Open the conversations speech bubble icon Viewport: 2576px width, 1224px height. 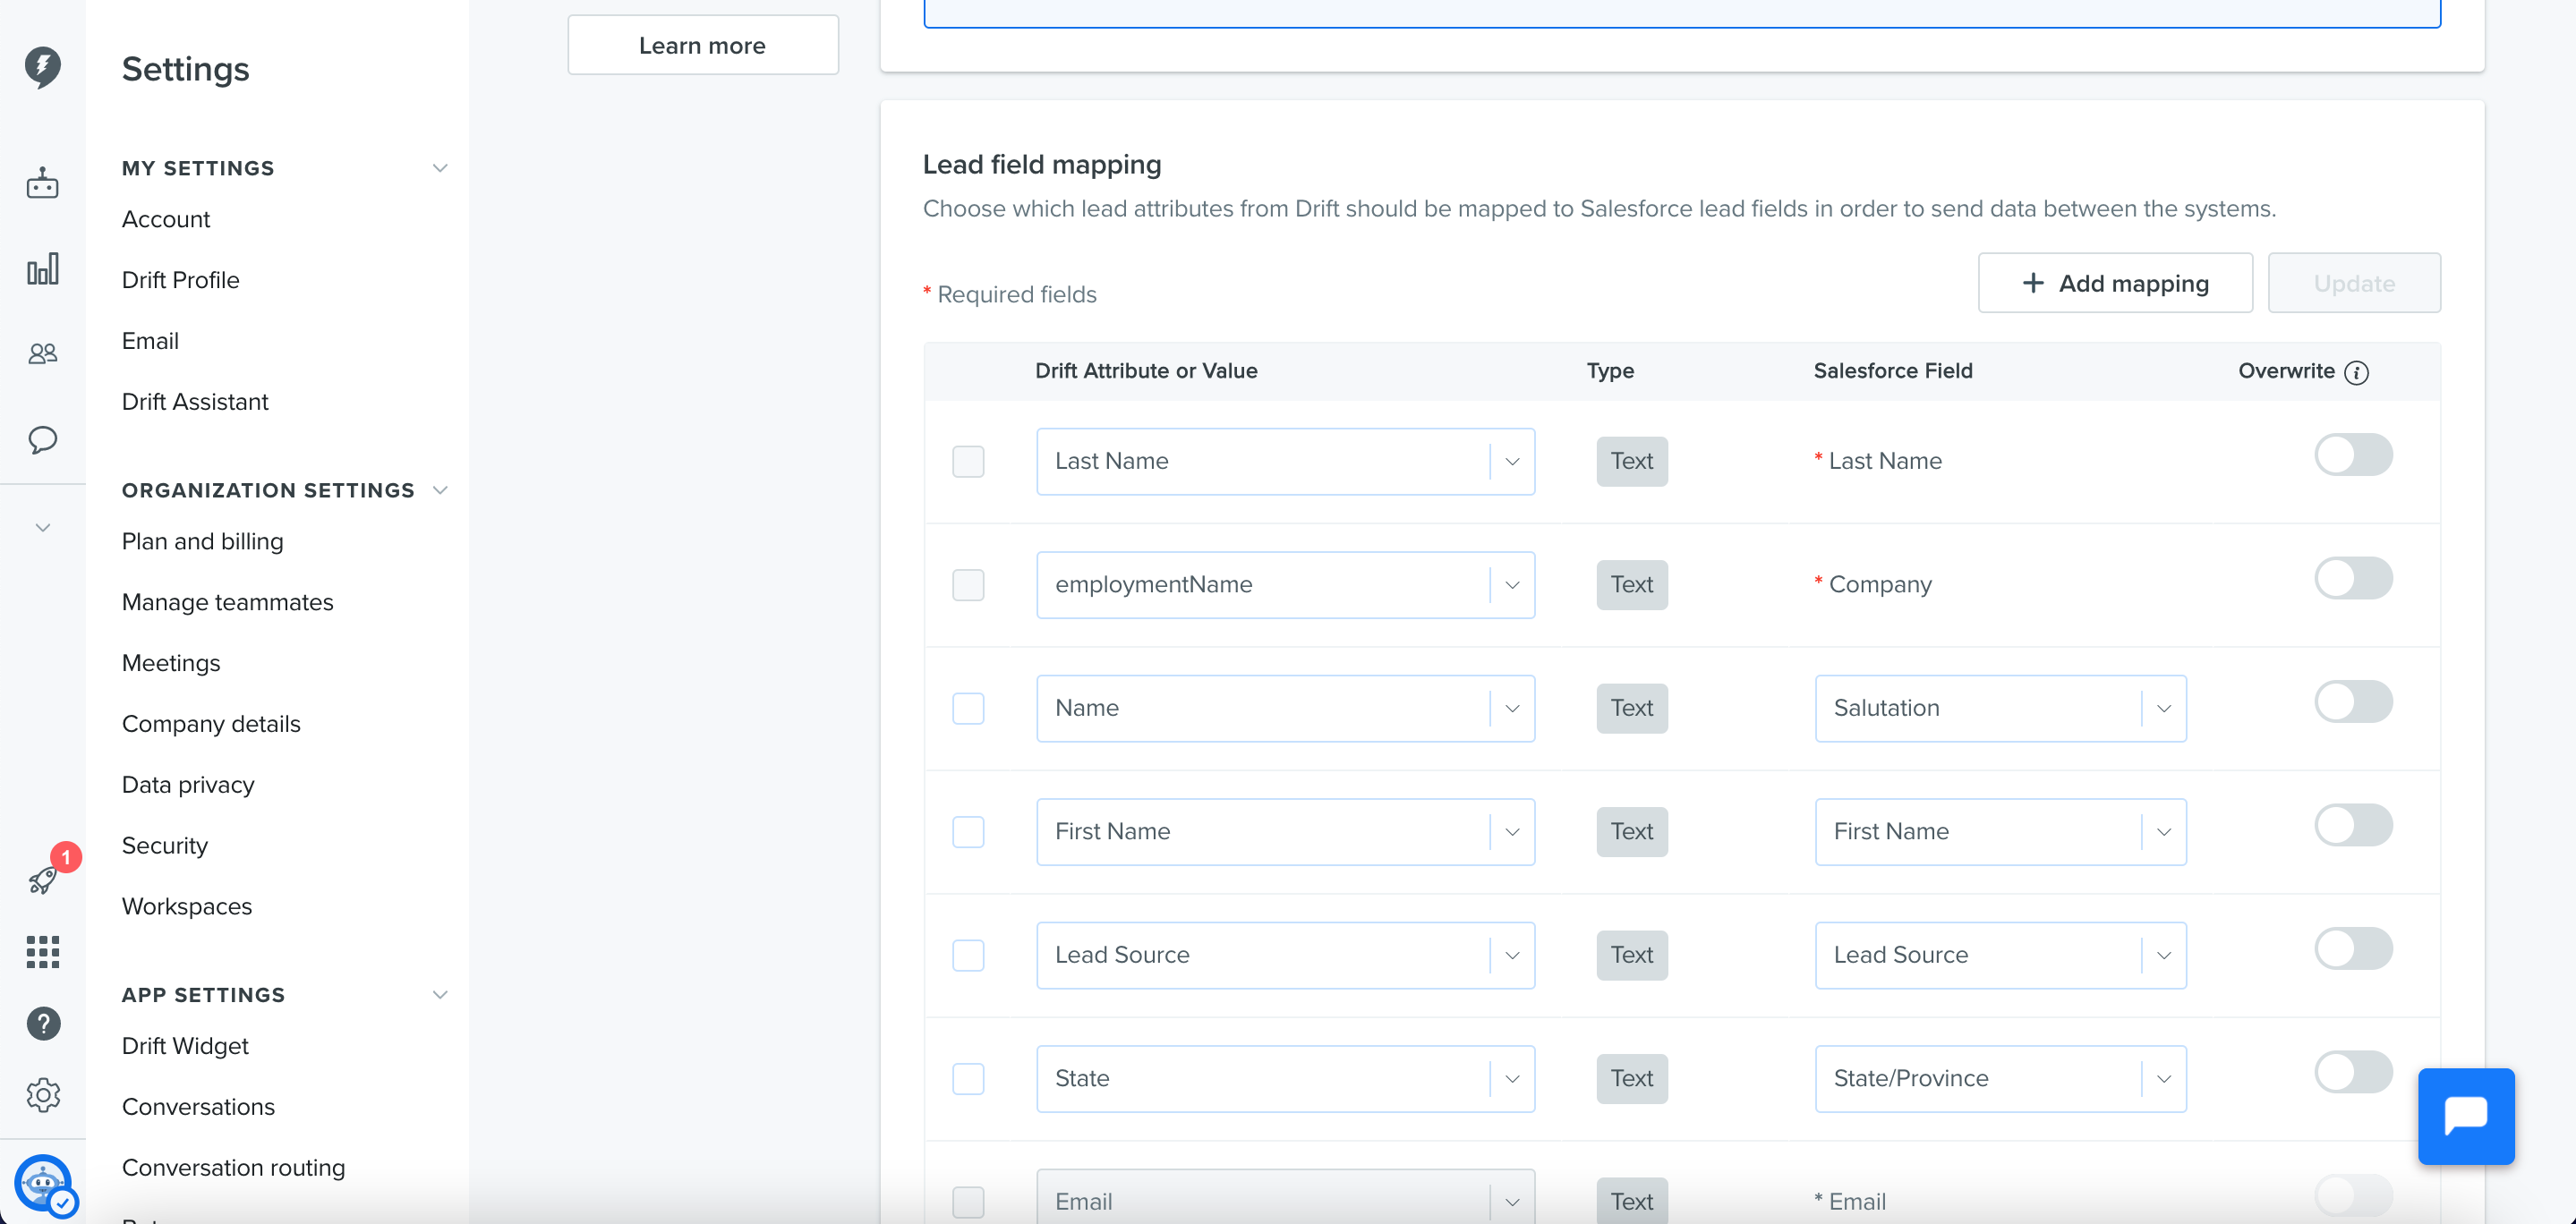42,439
